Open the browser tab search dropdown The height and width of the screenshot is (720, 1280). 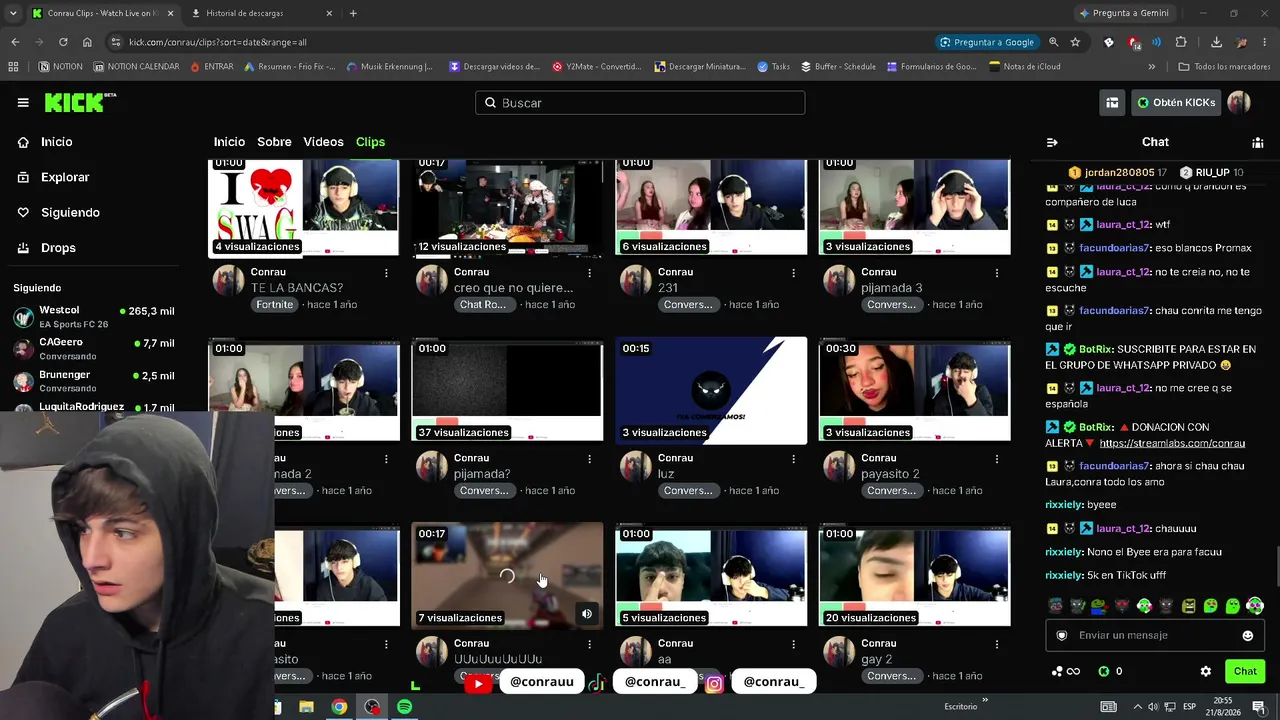tap(13, 13)
